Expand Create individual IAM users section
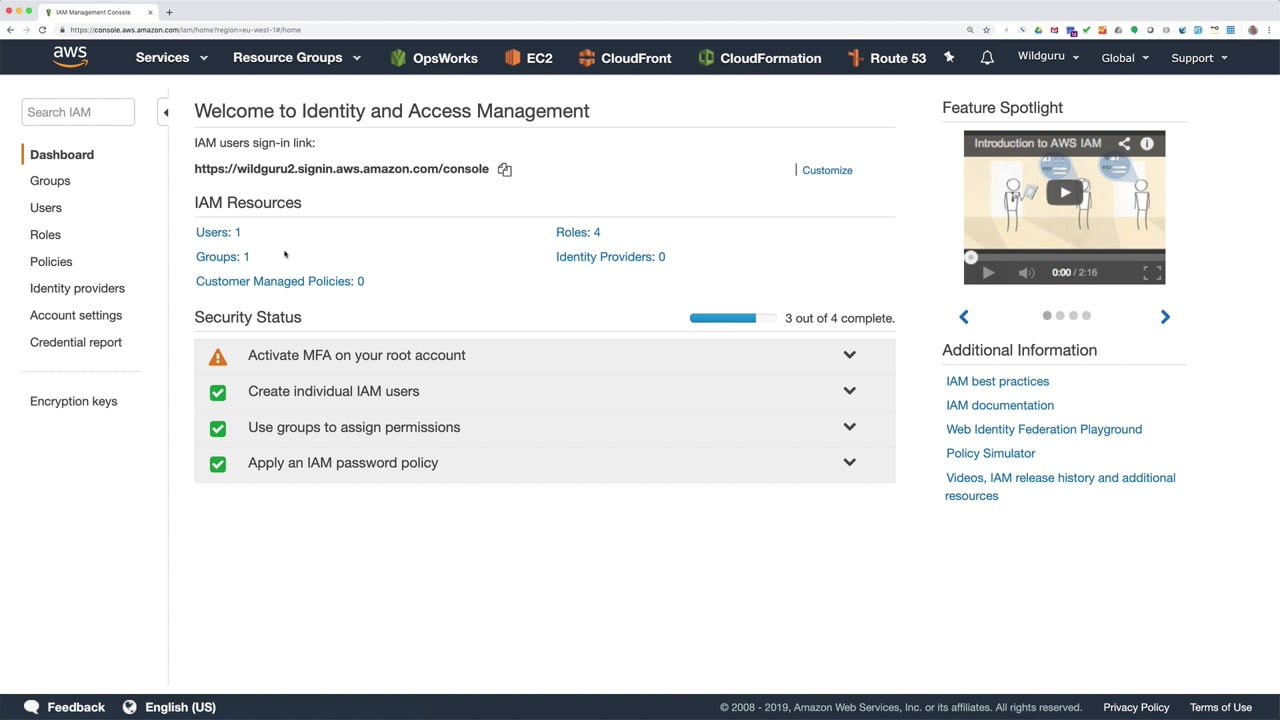 tap(849, 391)
